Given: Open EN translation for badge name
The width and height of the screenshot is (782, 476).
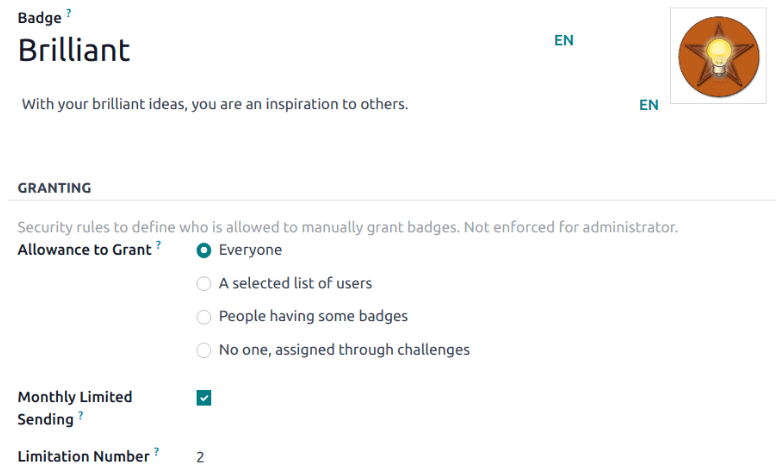Looking at the screenshot, I should coord(564,41).
